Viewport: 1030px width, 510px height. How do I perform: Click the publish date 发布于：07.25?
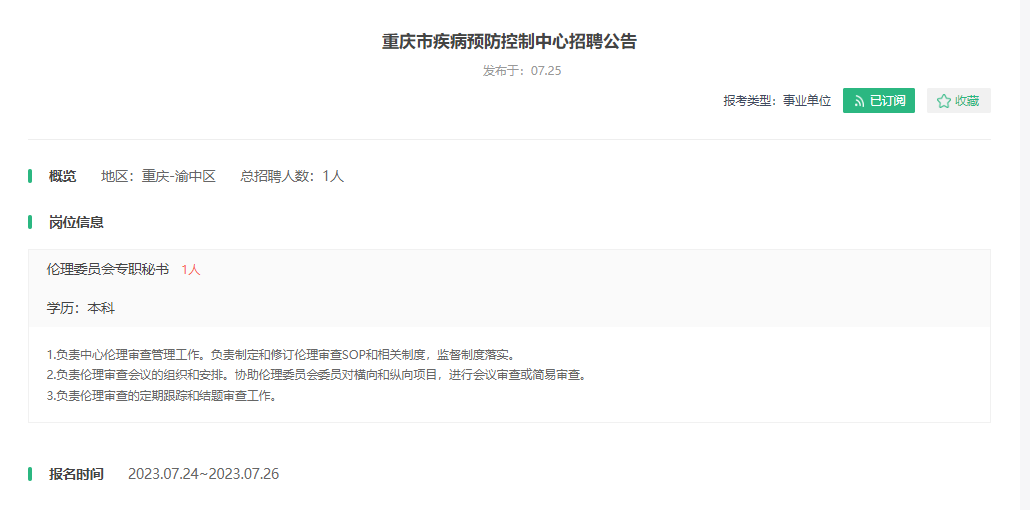click(522, 71)
